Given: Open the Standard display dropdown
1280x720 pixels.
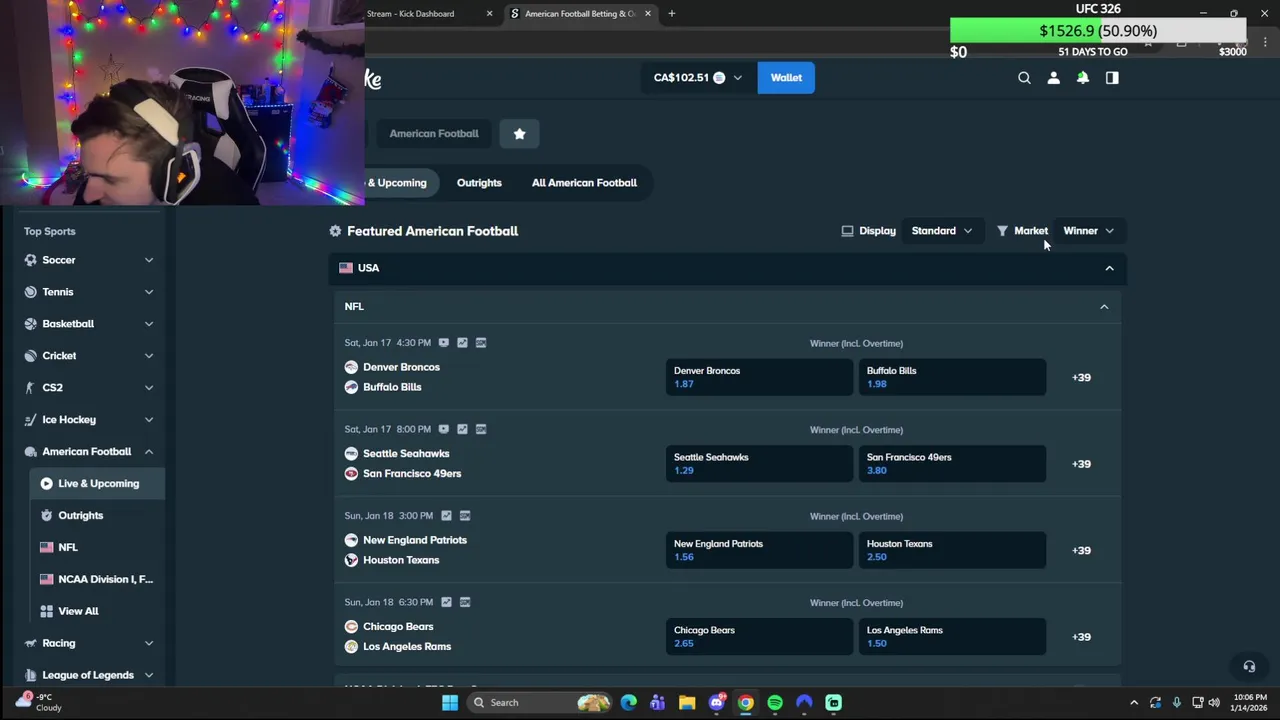Looking at the screenshot, I should coord(942,231).
